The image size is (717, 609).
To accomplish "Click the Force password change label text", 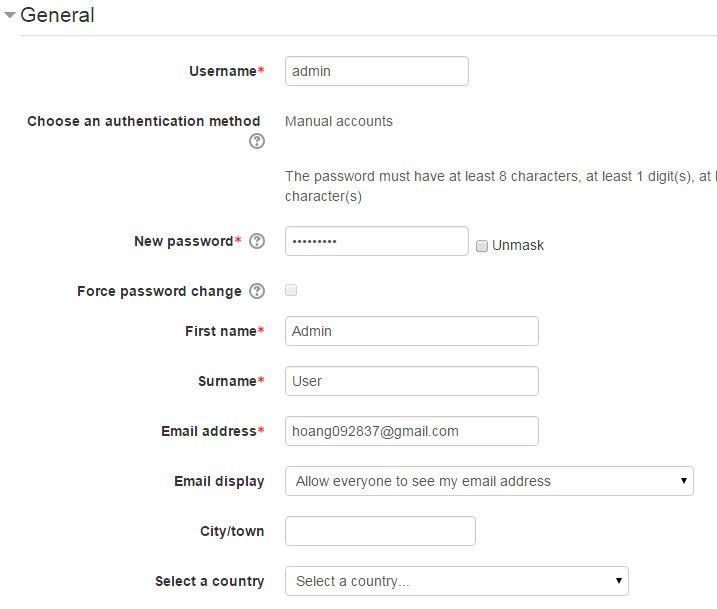I will (159, 291).
